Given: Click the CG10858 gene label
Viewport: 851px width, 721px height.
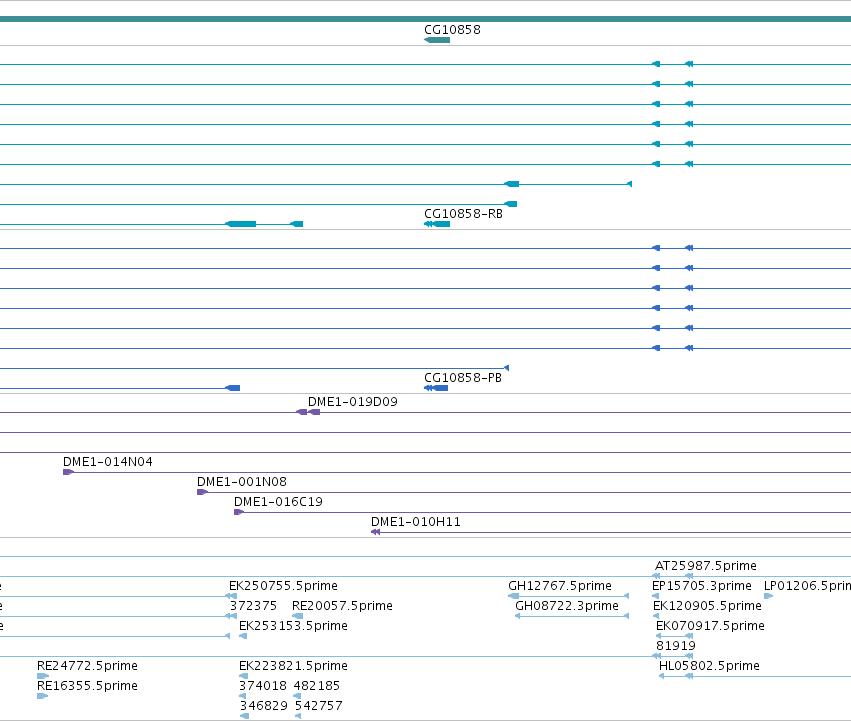Looking at the screenshot, I should click(x=452, y=30).
